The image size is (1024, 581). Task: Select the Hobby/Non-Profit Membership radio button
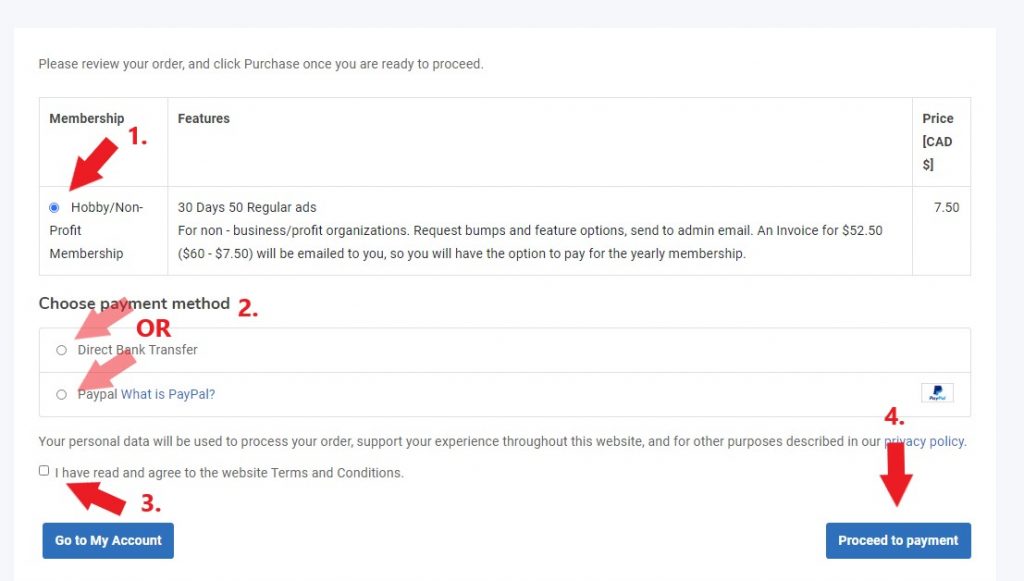(x=54, y=208)
